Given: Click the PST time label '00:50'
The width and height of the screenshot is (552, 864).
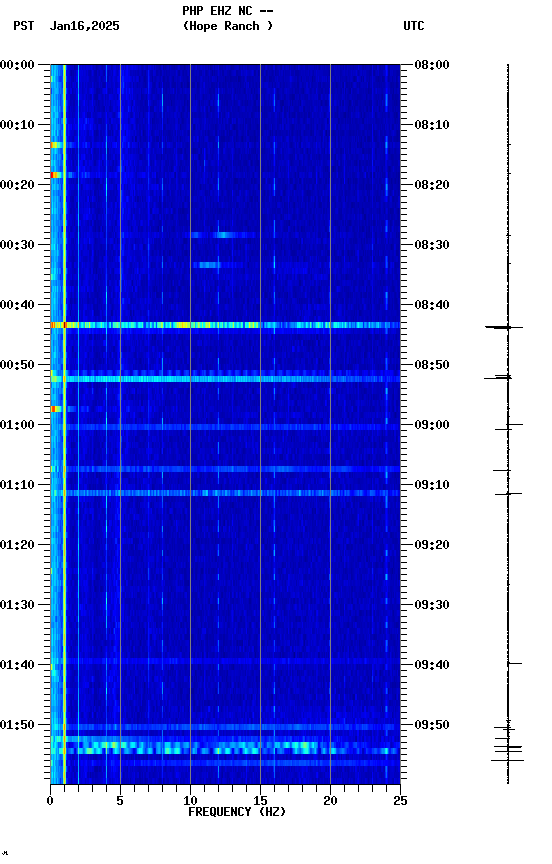Looking at the screenshot, I should [x=17, y=365].
